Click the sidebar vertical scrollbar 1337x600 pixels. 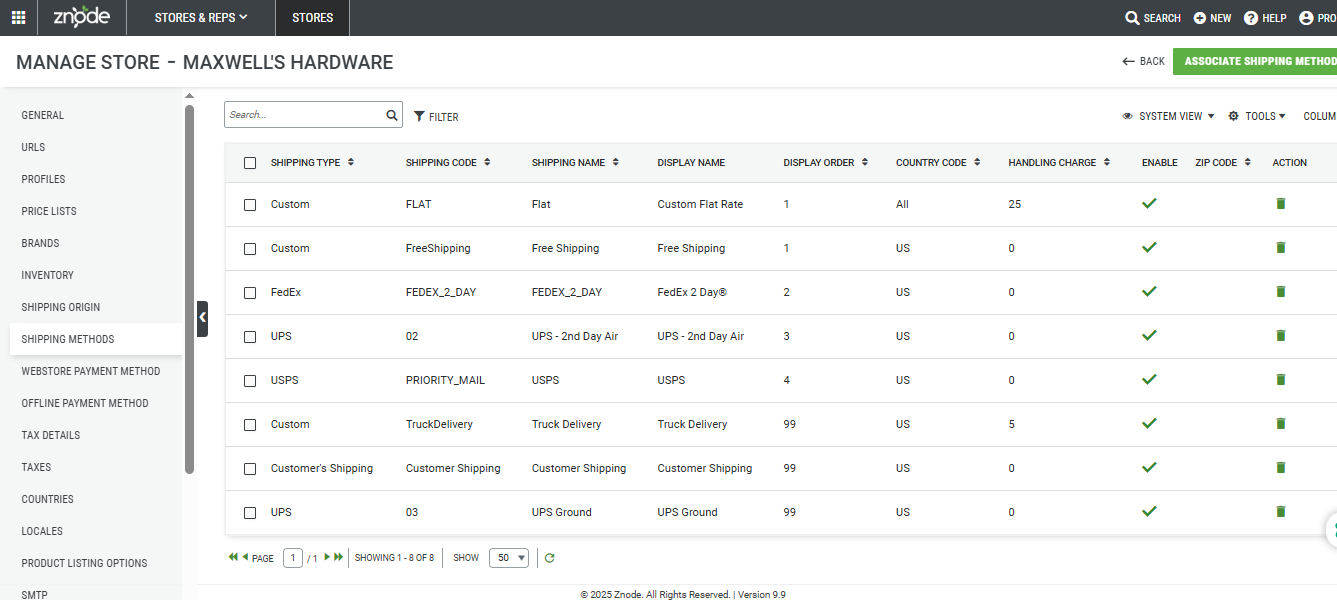tap(189, 290)
